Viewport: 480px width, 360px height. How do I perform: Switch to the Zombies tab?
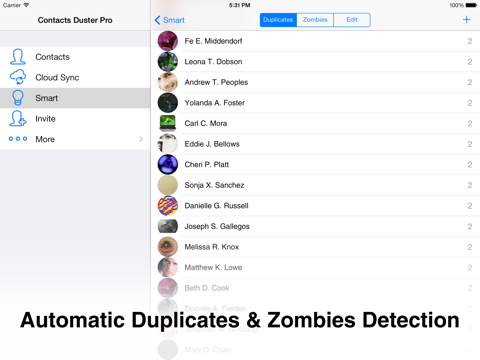(315, 20)
